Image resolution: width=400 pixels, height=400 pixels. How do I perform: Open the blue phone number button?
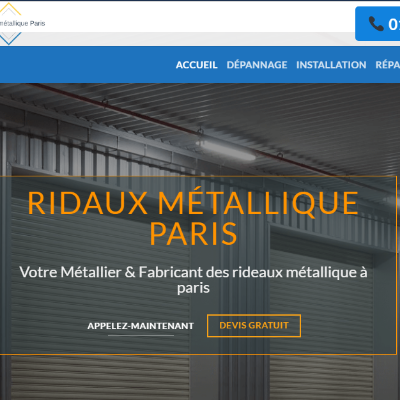tap(377, 24)
